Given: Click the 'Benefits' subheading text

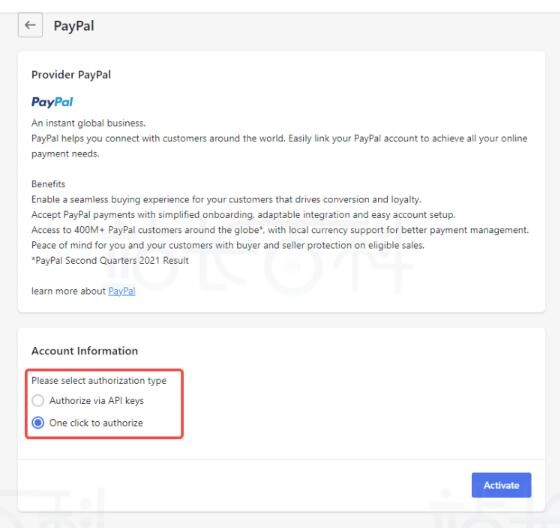Looking at the screenshot, I should coord(48,184).
